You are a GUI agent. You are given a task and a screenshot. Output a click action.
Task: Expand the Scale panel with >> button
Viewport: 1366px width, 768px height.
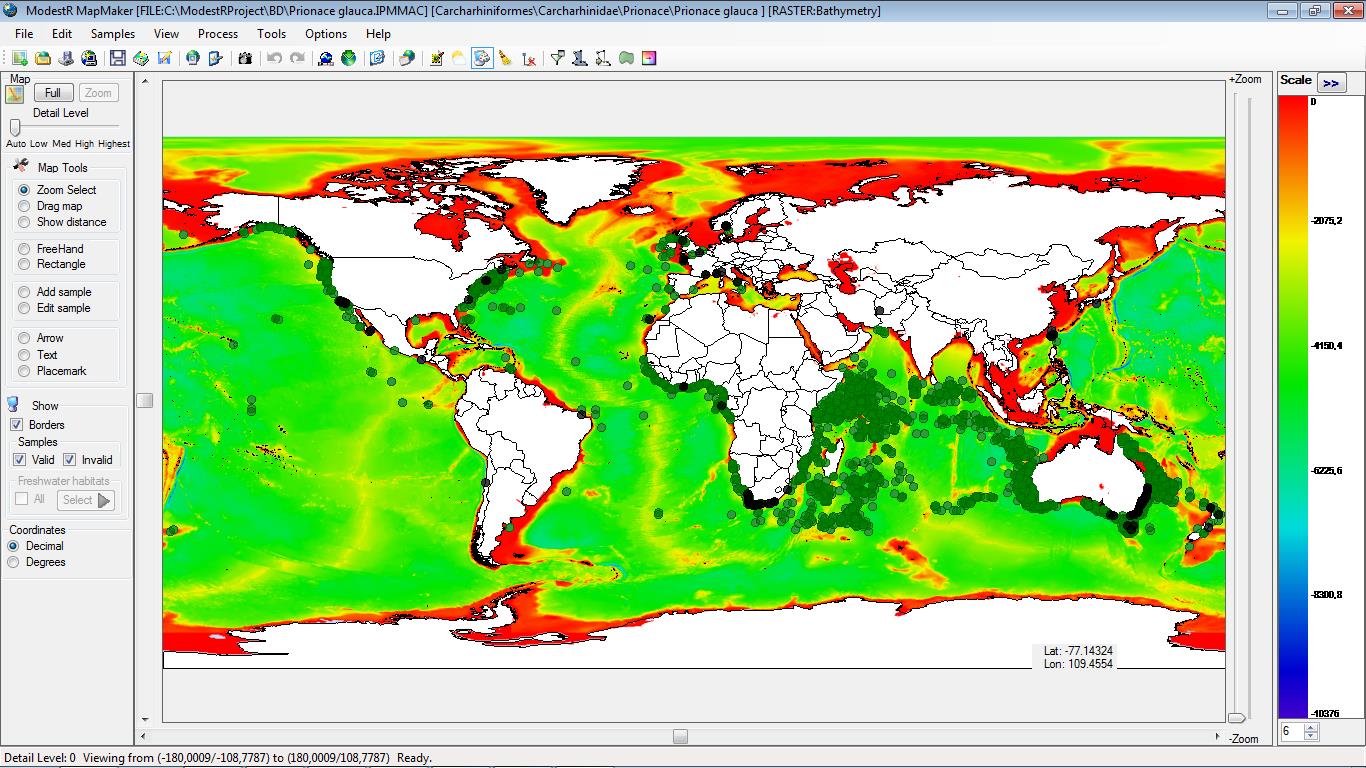[1331, 83]
